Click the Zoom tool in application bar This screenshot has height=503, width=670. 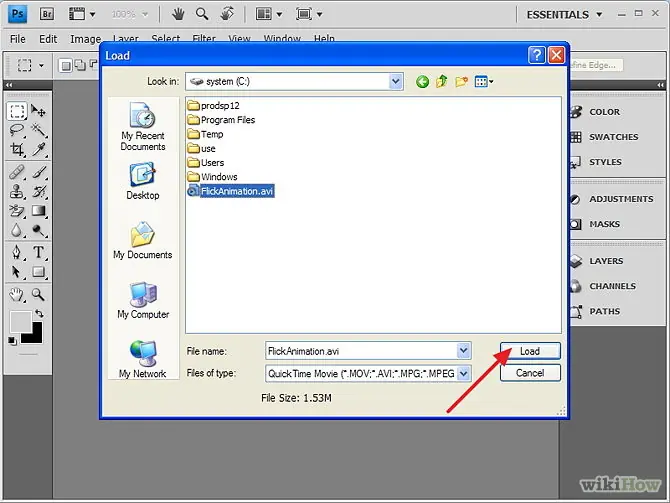pos(202,14)
